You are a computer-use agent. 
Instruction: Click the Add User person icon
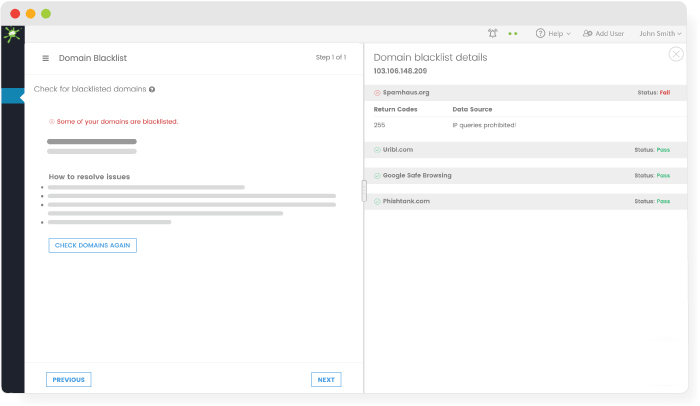point(588,33)
